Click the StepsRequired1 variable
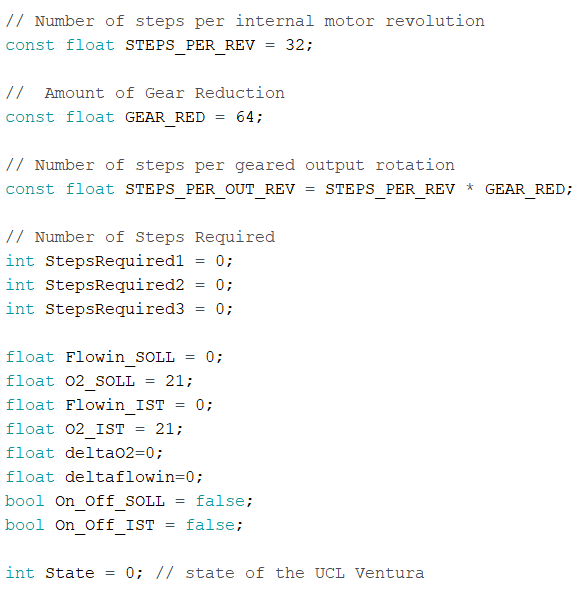Viewport: 582px width, 592px height. click(115, 261)
